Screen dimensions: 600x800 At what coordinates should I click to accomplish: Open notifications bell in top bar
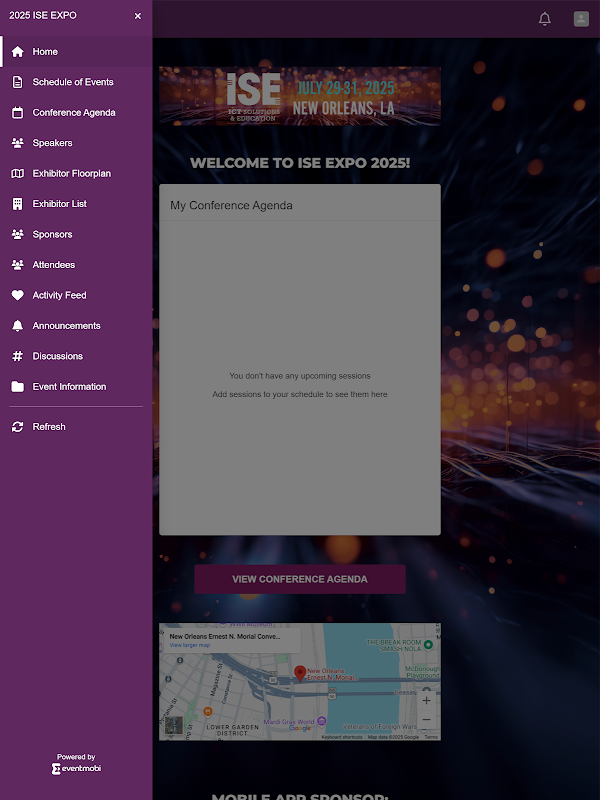(x=545, y=19)
